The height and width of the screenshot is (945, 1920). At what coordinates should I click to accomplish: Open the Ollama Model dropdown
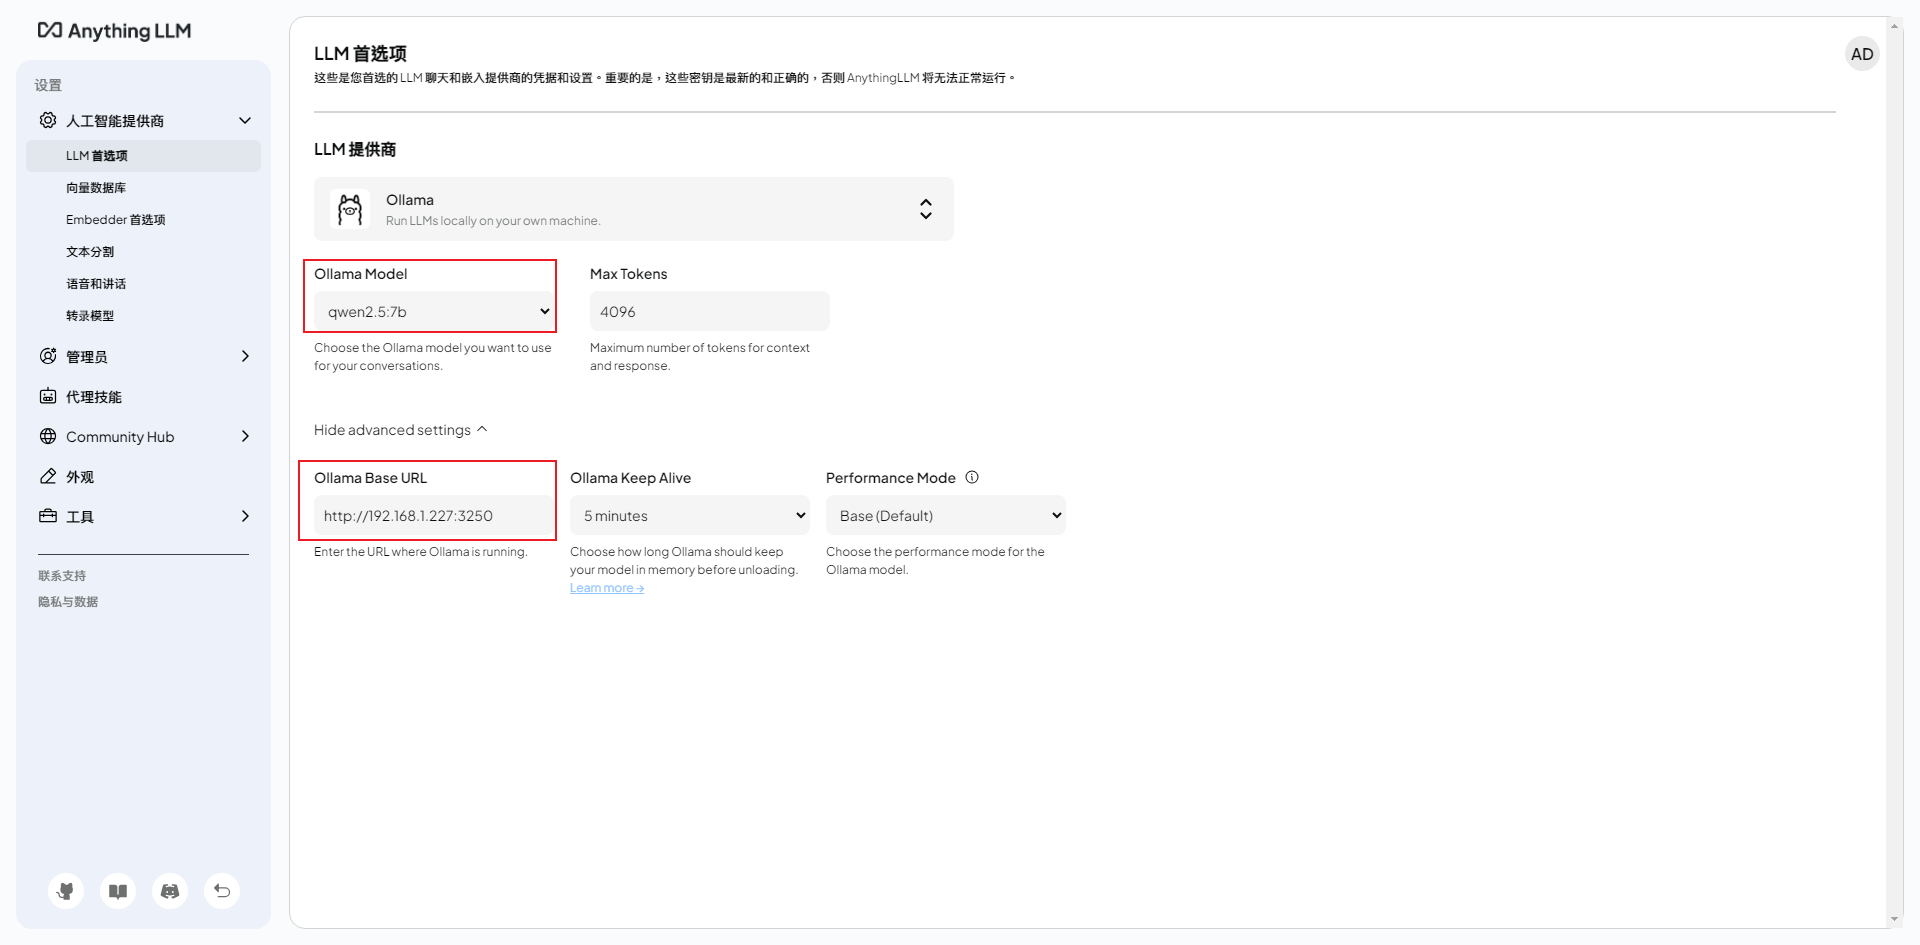coord(434,311)
